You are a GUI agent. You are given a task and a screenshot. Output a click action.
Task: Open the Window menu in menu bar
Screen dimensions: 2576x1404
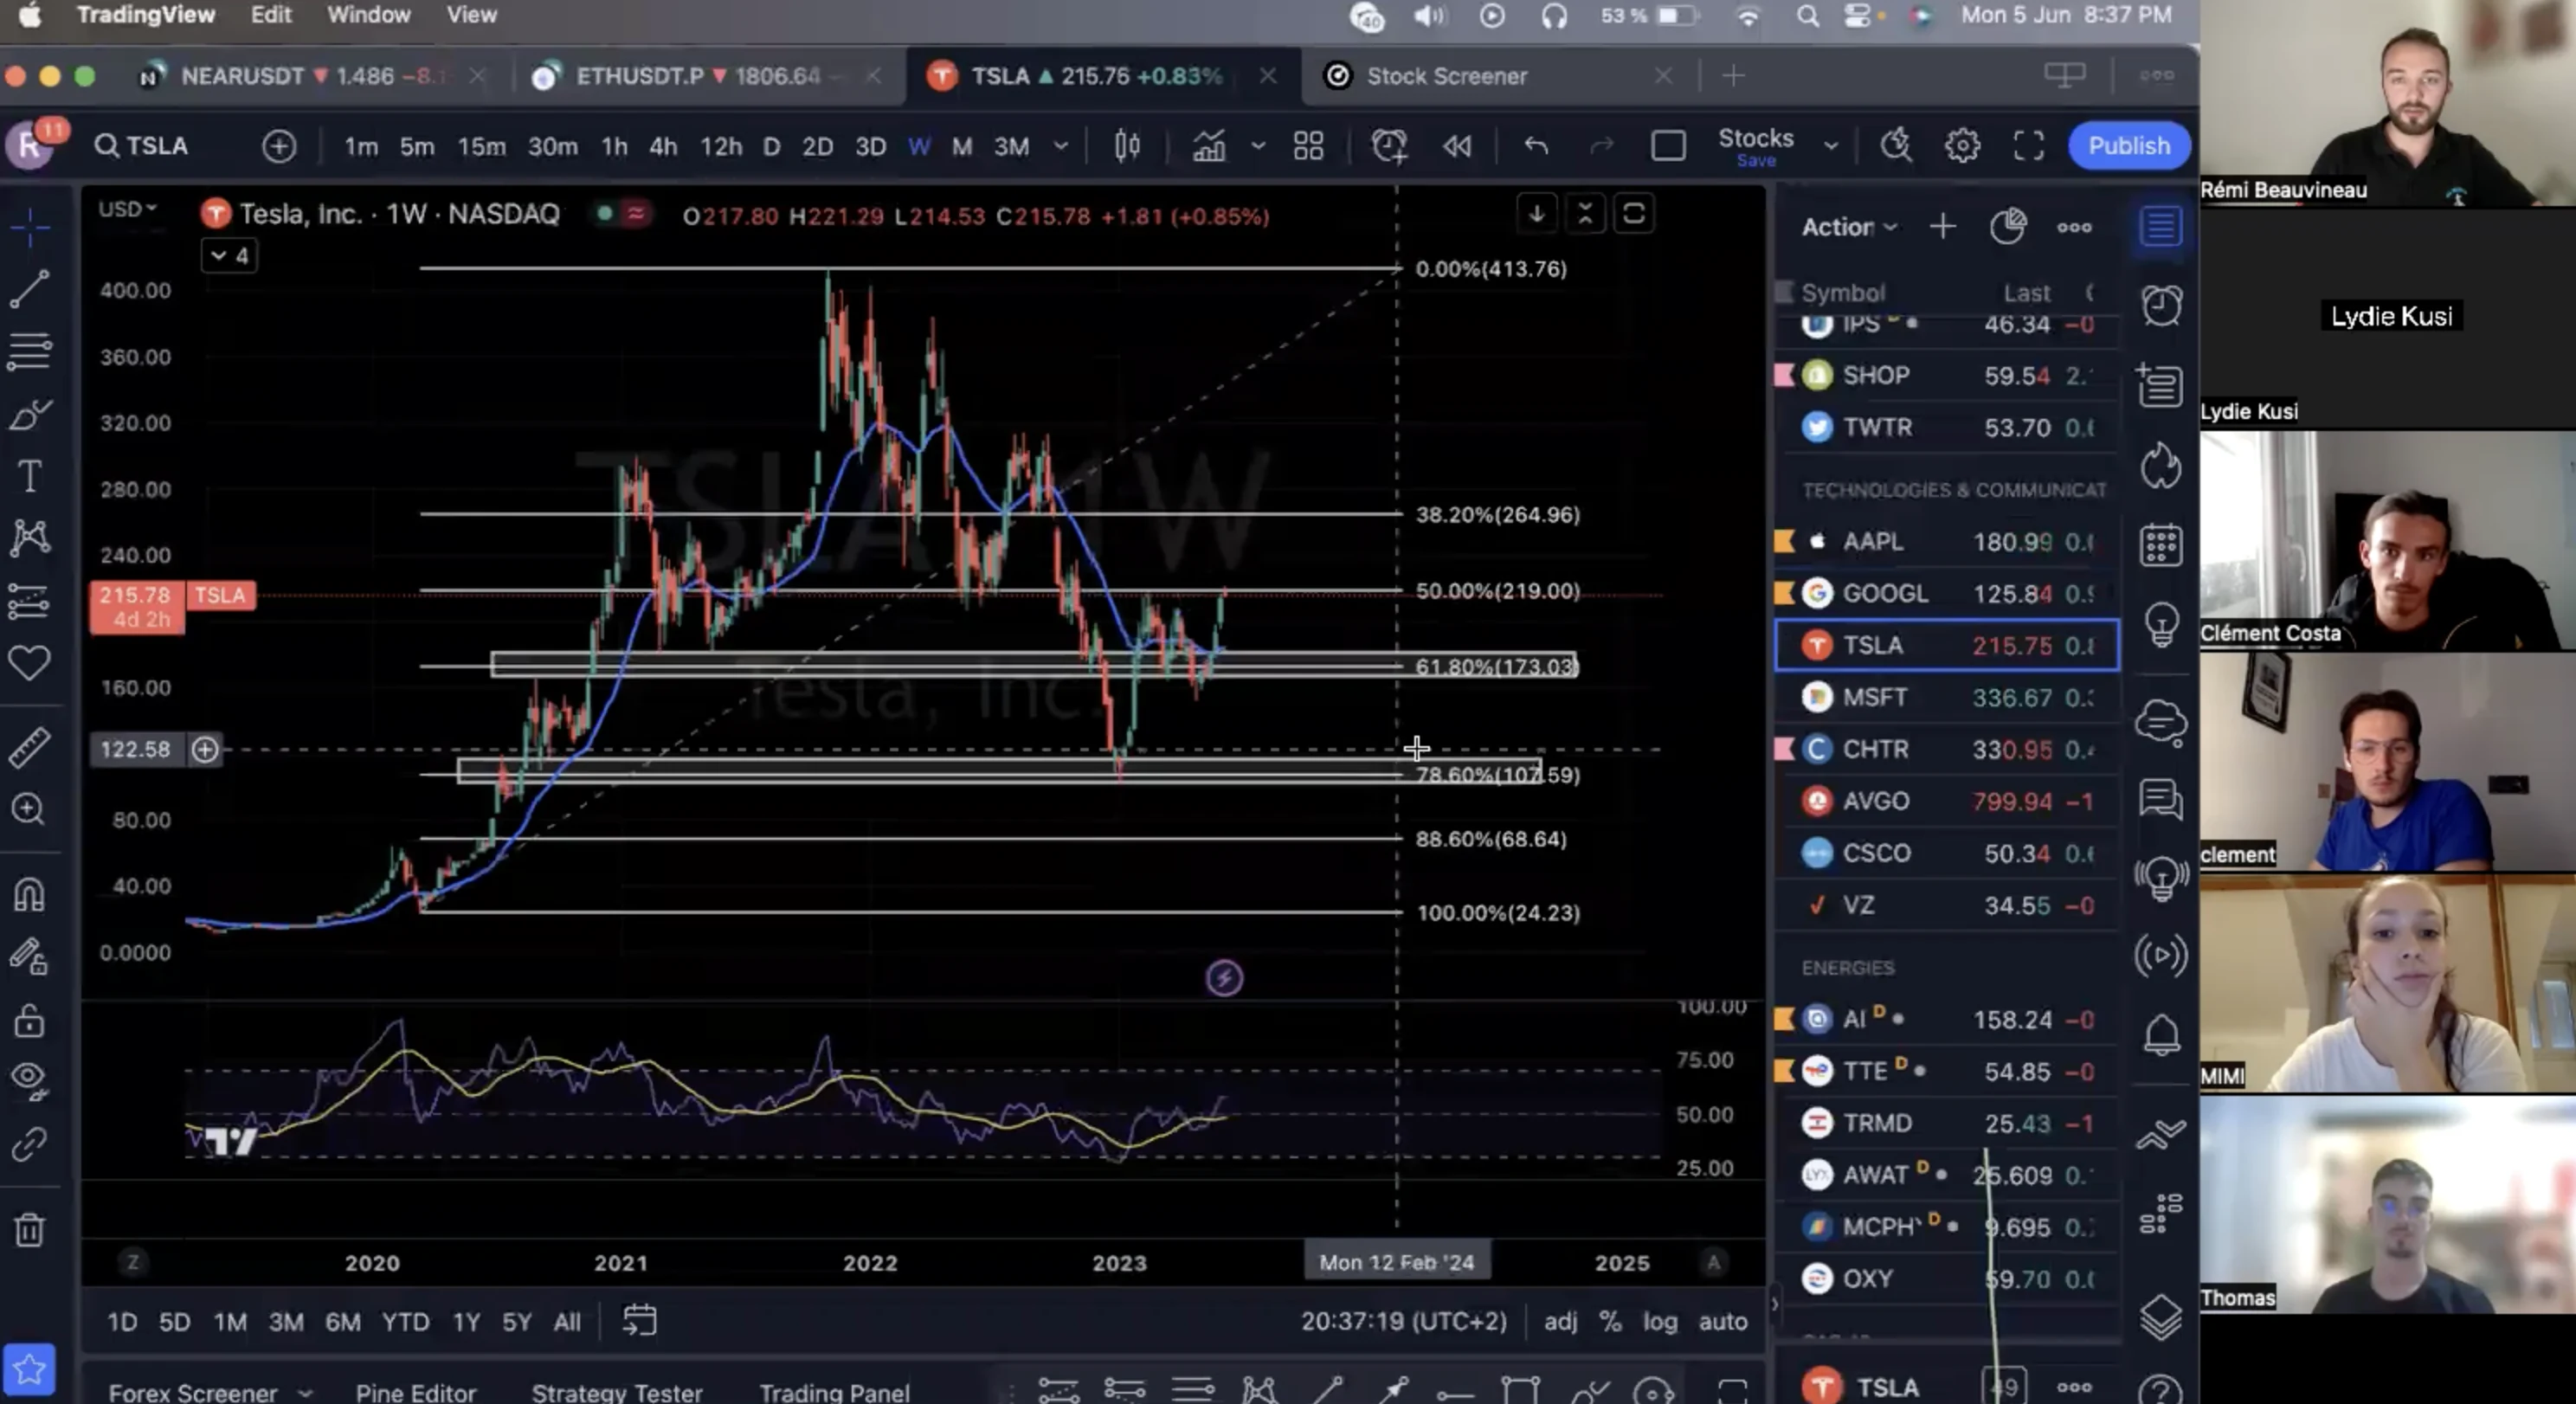click(x=368, y=15)
